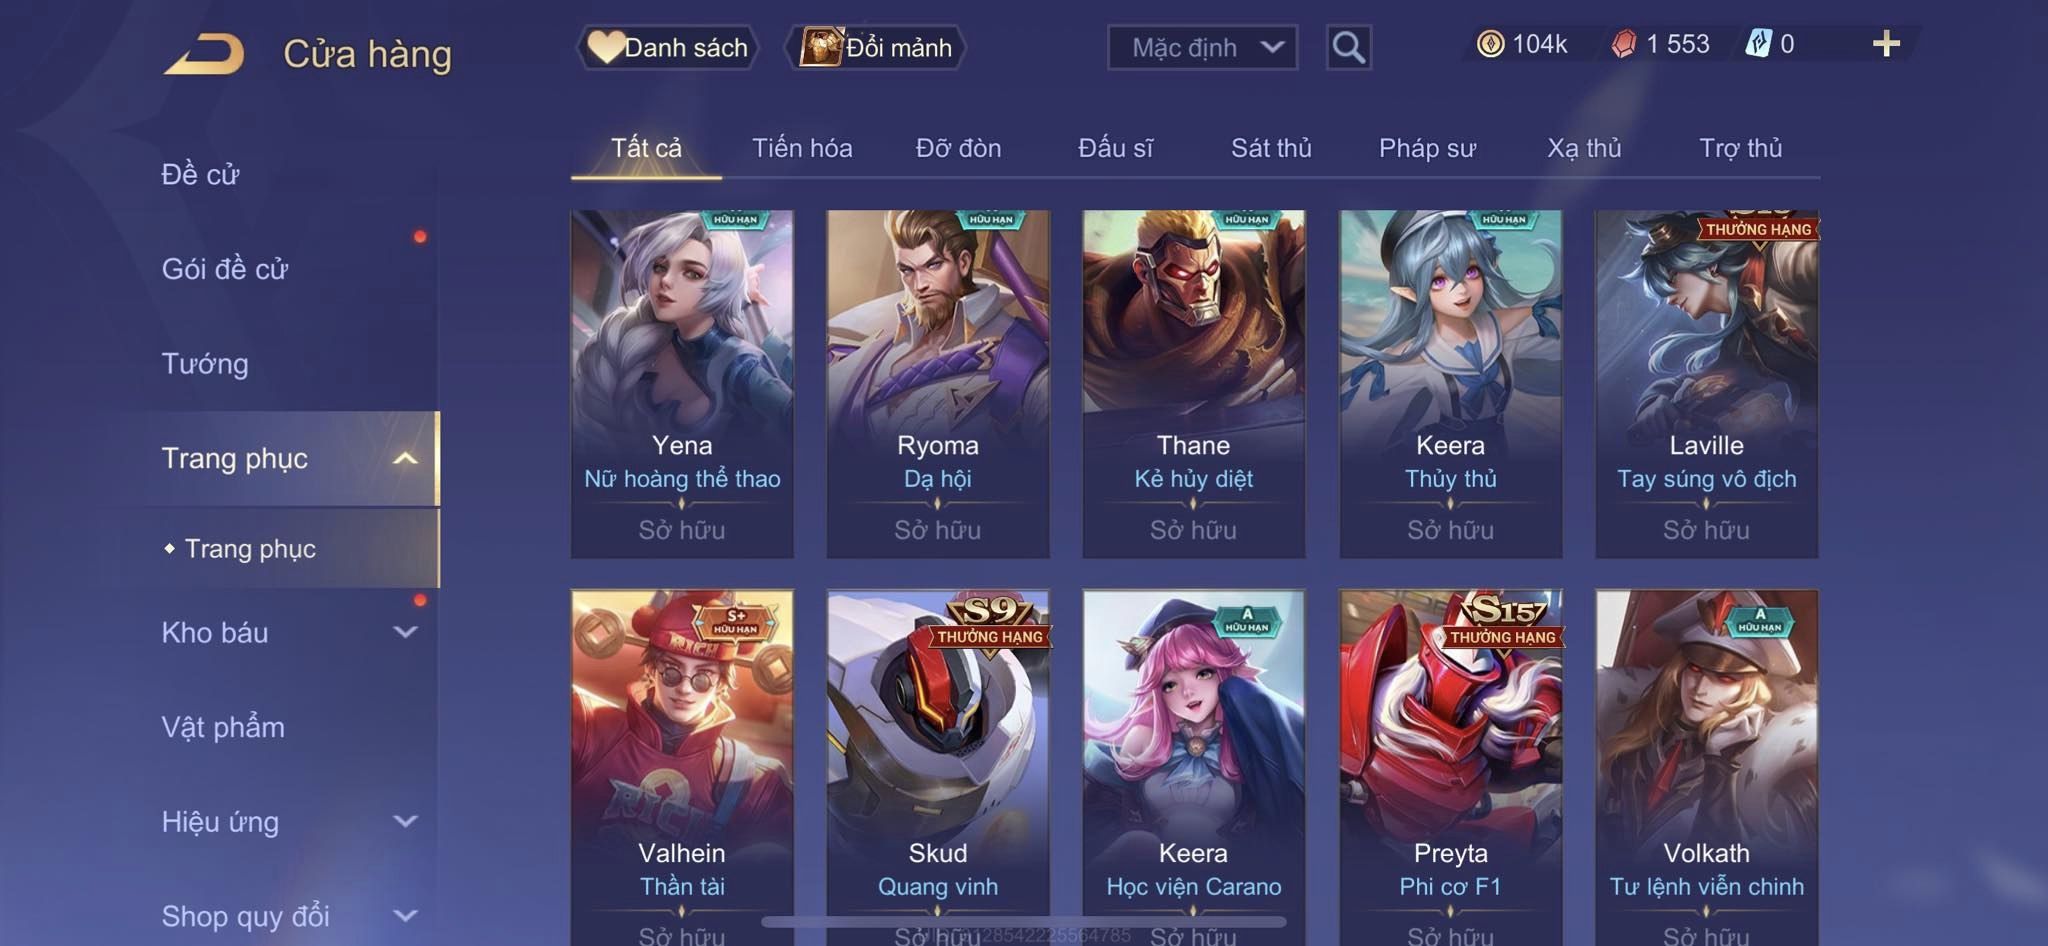The image size is (2048, 946).
Task: Tap the blue voucher currency icon
Action: 1758,44
